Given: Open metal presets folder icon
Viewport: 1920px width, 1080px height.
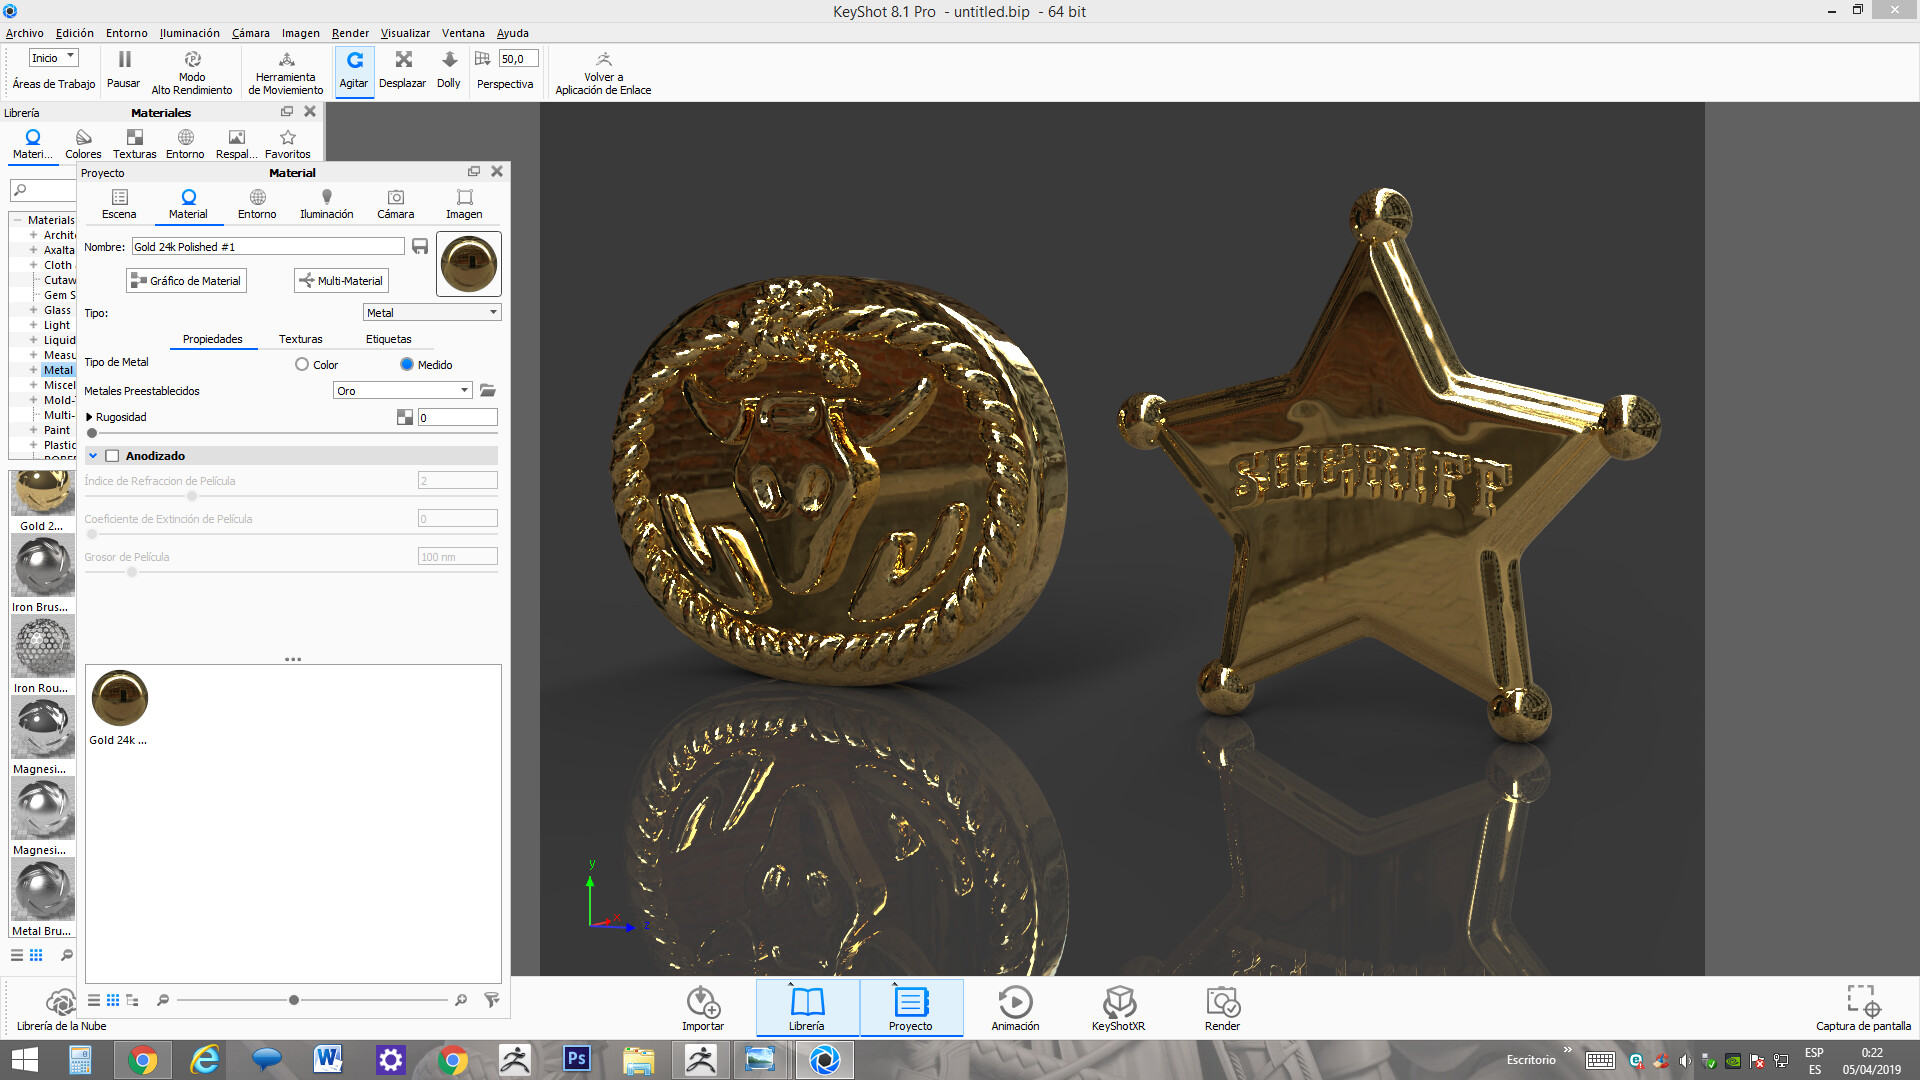Looking at the screenshot, I should [488, 391].
